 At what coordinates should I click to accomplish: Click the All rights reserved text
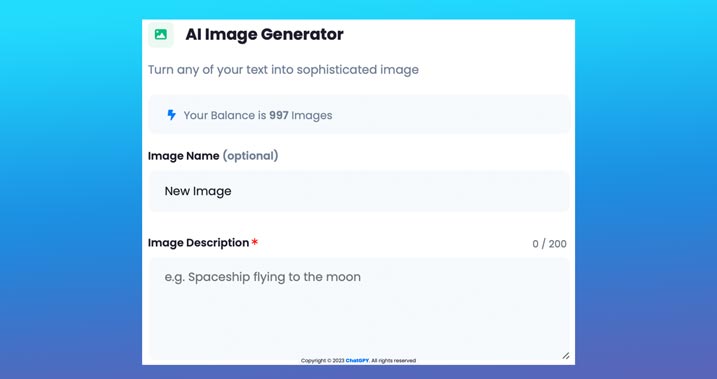pyautogui.click(x=393, y=361)
